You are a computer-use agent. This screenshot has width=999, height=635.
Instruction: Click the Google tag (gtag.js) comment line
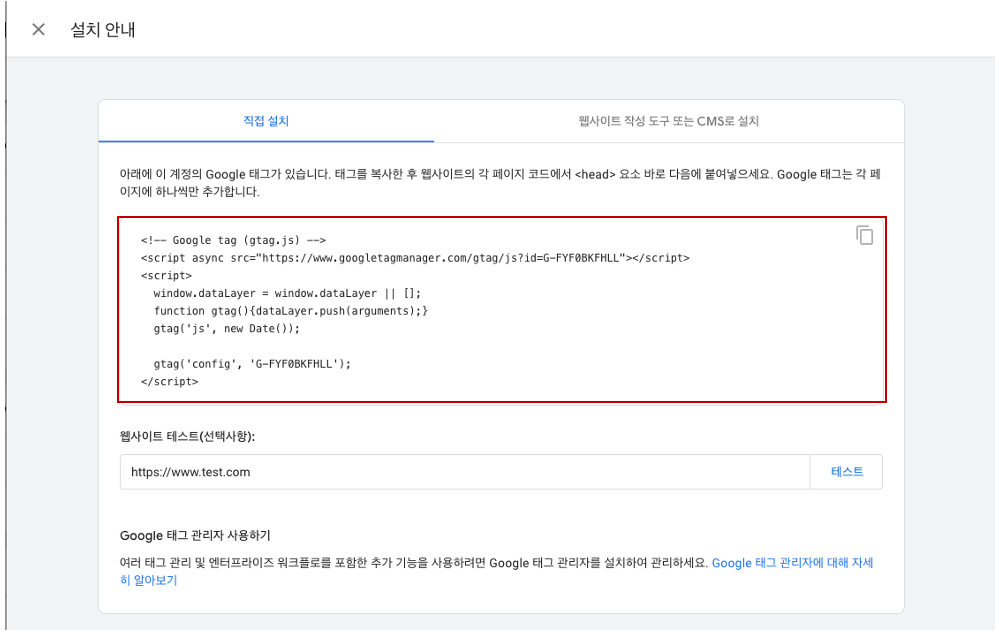click(233, 240)
